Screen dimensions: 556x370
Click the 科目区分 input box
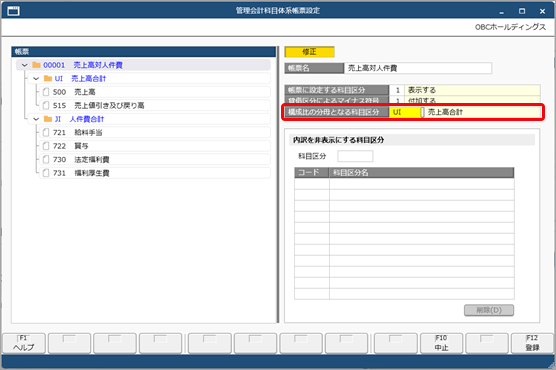tap(355, 156)
